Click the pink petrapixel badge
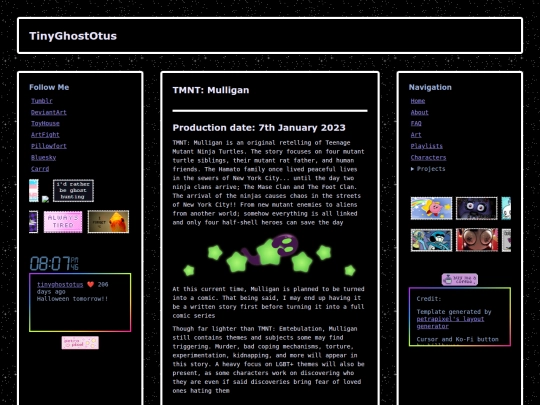Viewport: 540px width, 405px height. point(80,343)
